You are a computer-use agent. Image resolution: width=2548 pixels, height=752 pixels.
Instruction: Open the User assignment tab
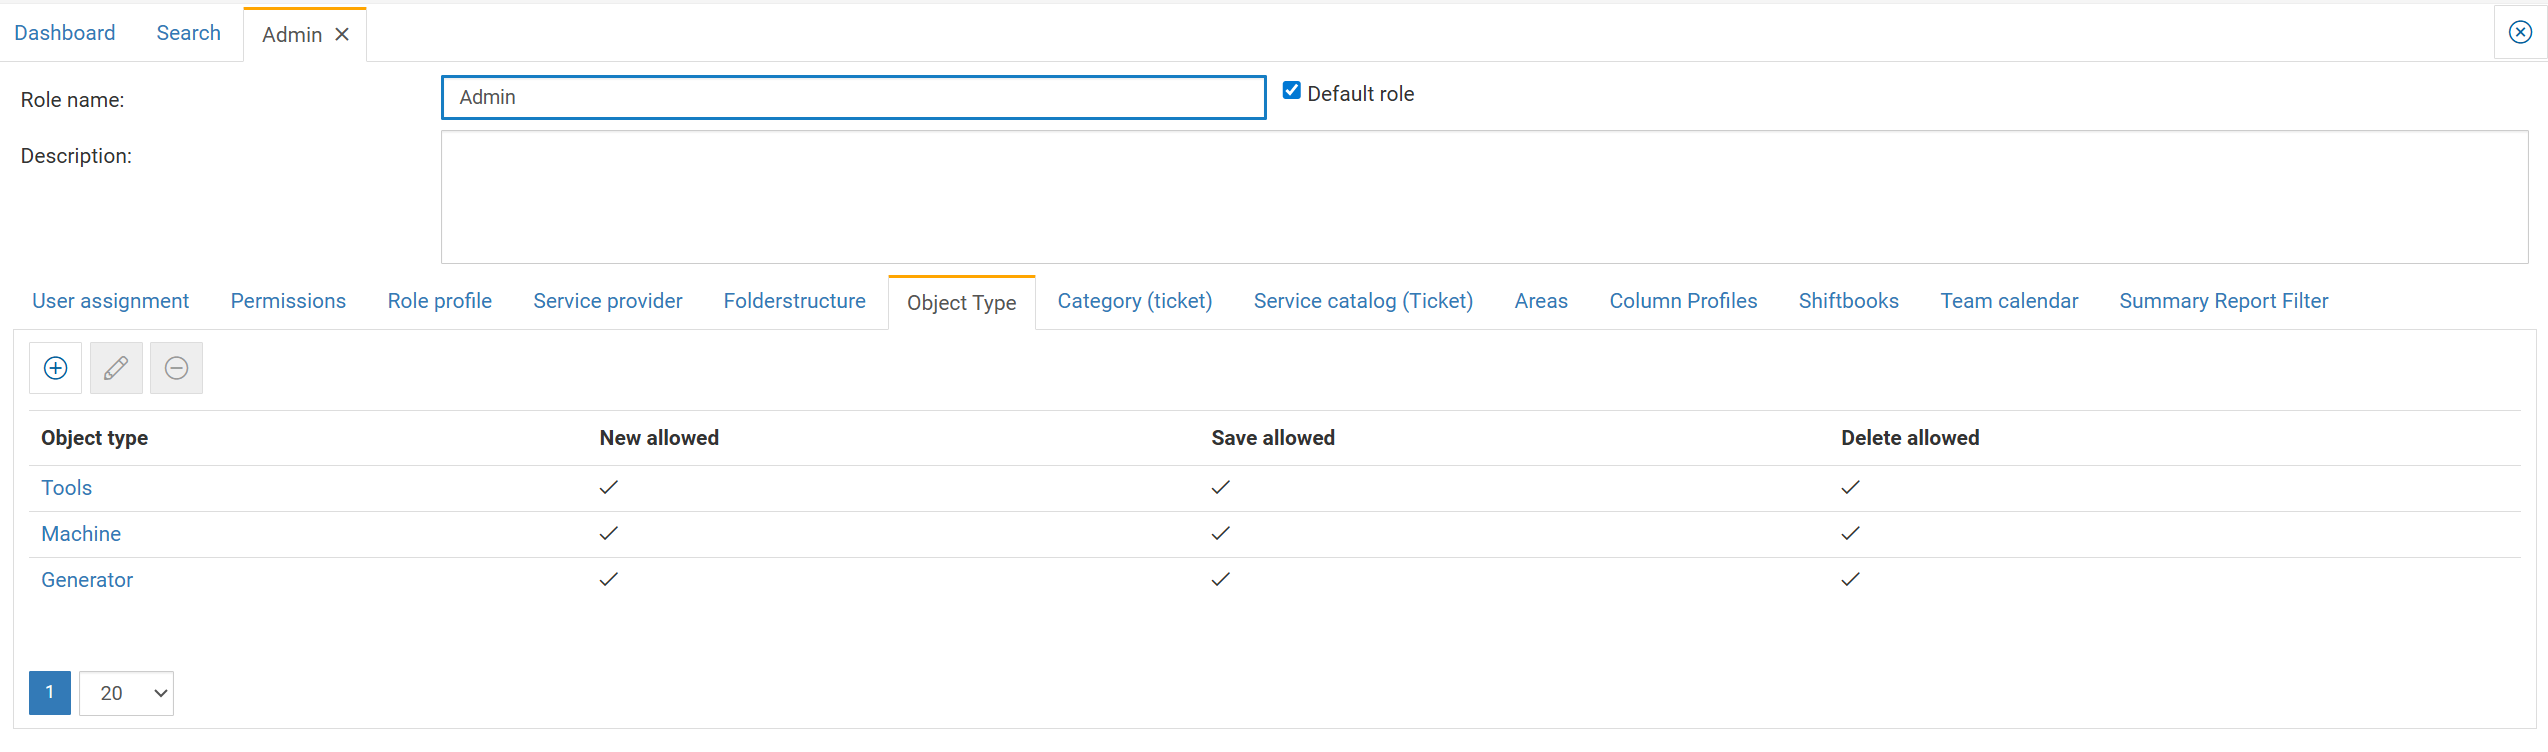click(x=110, y=301)
